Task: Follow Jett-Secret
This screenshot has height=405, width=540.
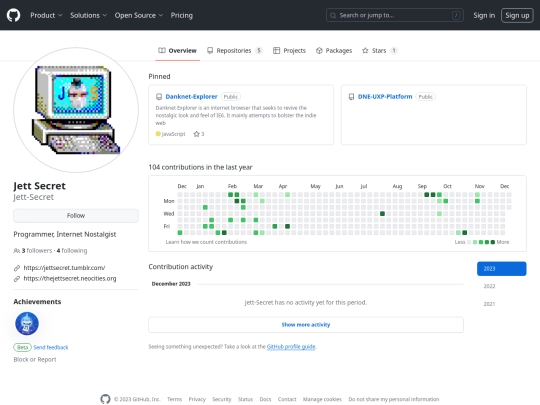Action: click(76, 216)
